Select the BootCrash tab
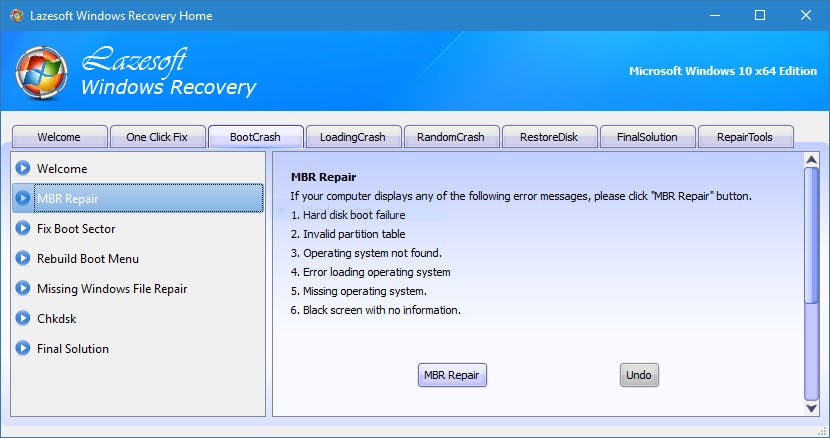This screenshot has width=830, height=438. 255,137
